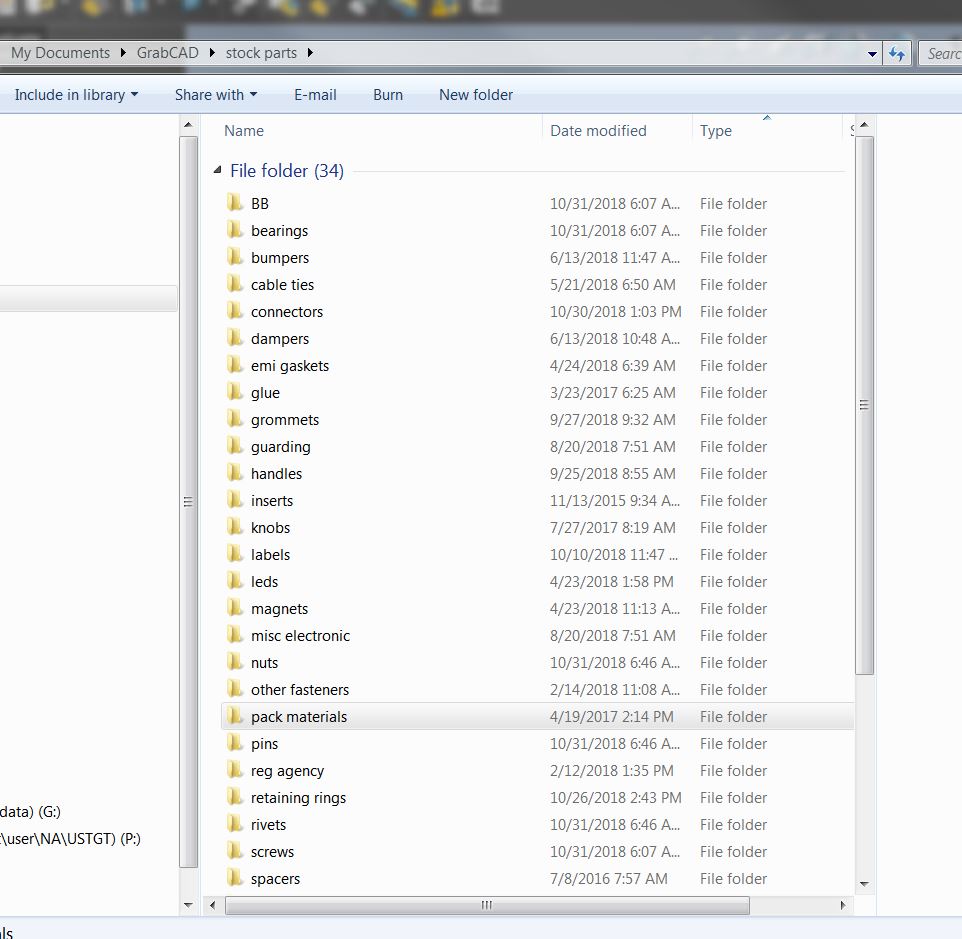Open the emi gaskets folder icon
962x939 pixels.
236,365
